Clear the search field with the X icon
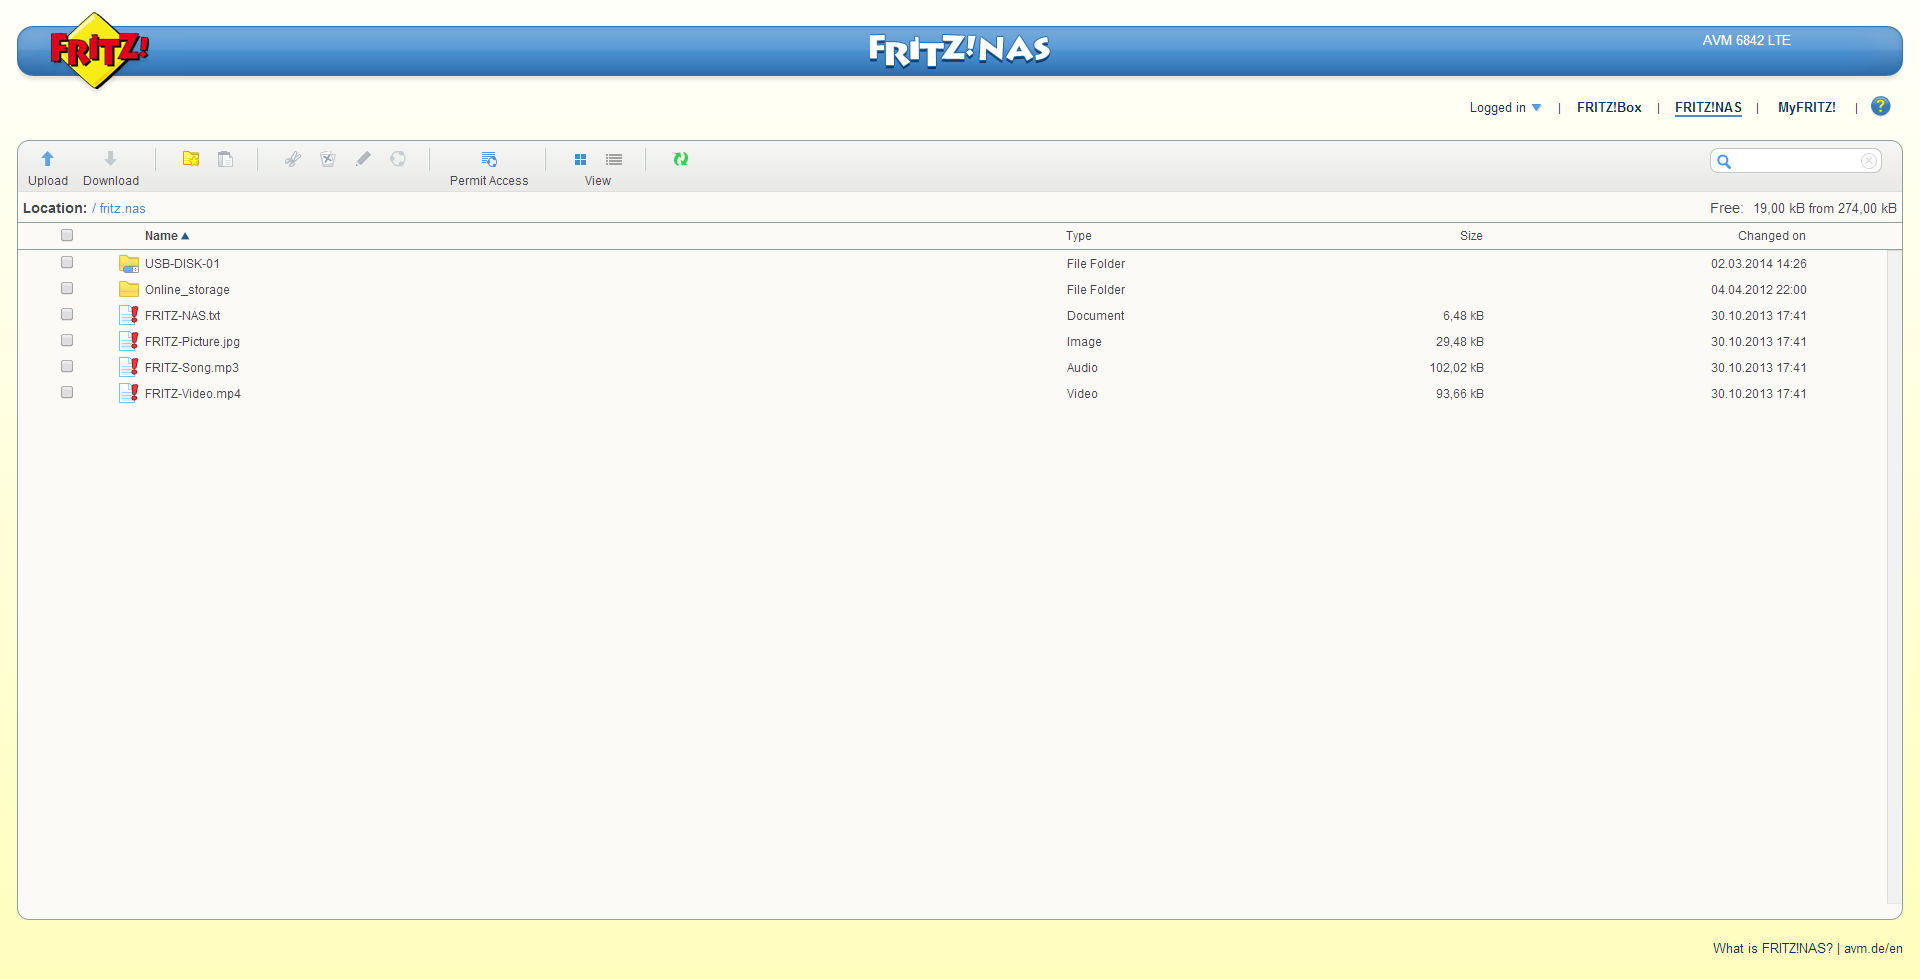The width and height of the screenshot is (1920, 979). pos(1868,161)
